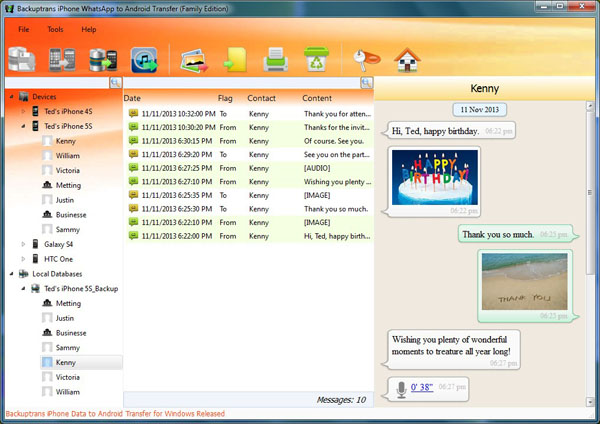Select Businesse group under Ted's iPhone 5S
Screen dimensions: 600x424
point(71,215)
